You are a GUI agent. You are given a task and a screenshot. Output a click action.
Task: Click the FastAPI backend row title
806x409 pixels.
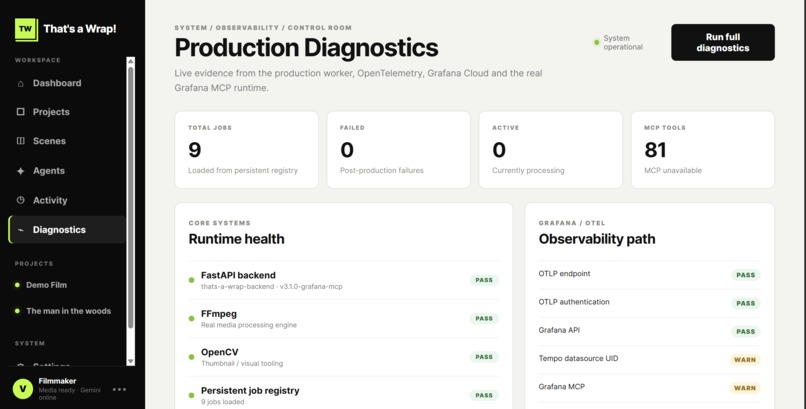pyautogui.click(x=238, y=275)
